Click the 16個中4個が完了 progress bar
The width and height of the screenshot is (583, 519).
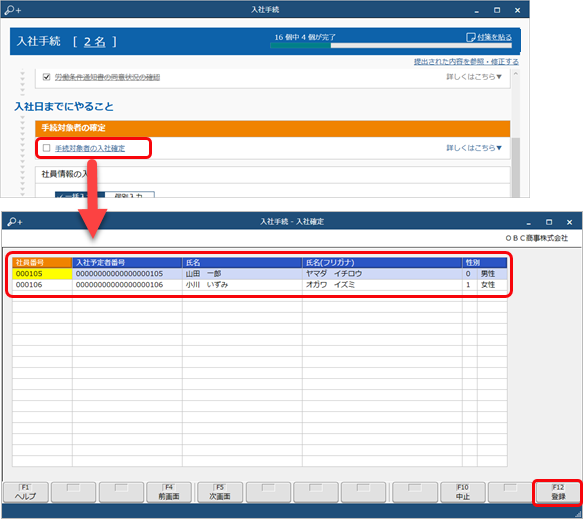[391, 45]
